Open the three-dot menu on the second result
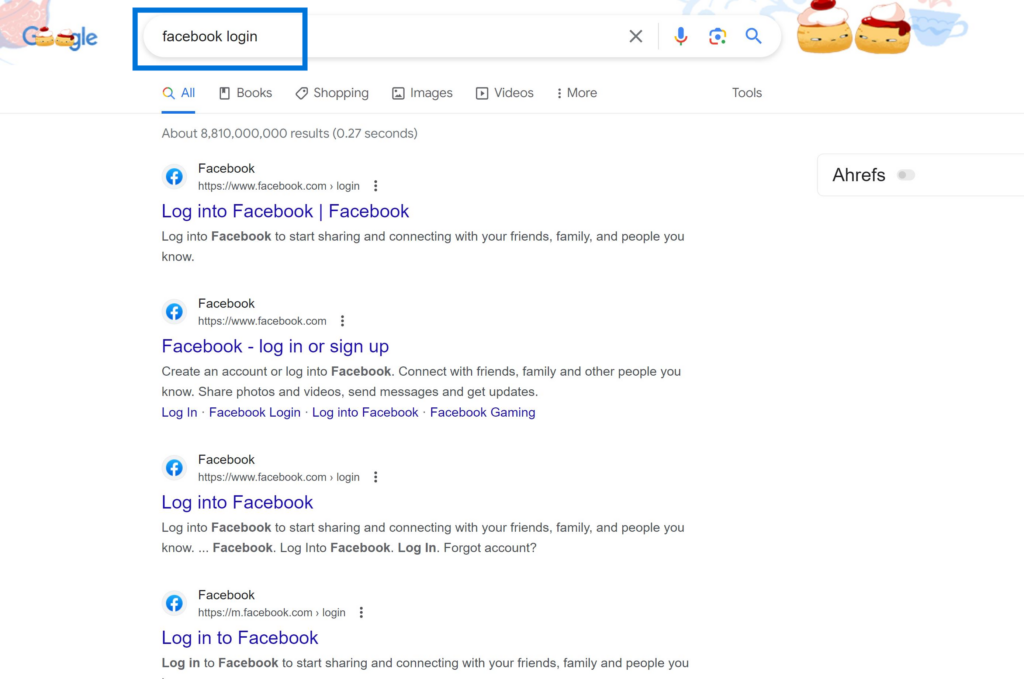The width and height of the screenshot is (1024, 679). (x=342, y=320)
